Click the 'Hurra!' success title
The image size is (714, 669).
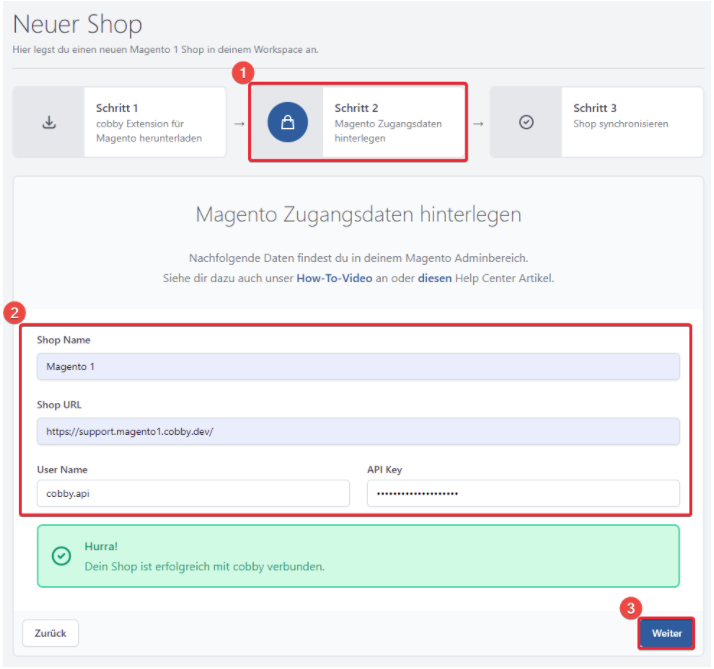coord(101,546)
